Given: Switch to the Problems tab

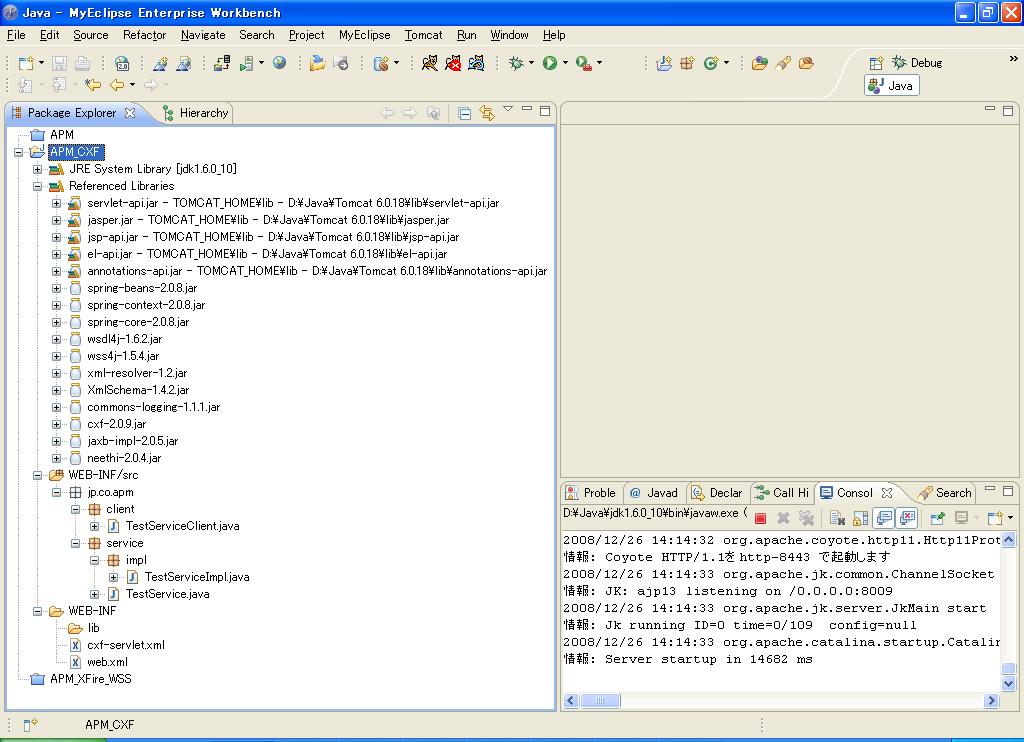Looking at the screenshot, I should [x=591, y=492].
